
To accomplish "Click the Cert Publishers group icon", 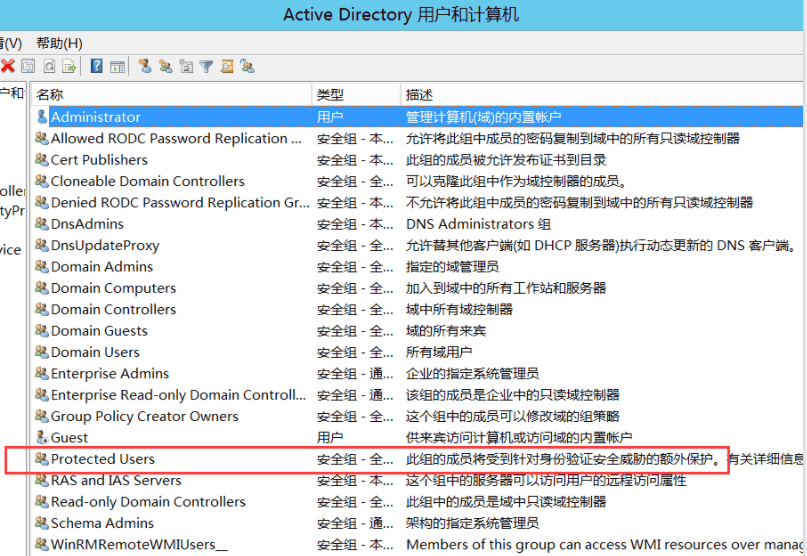I will point(42,159).
